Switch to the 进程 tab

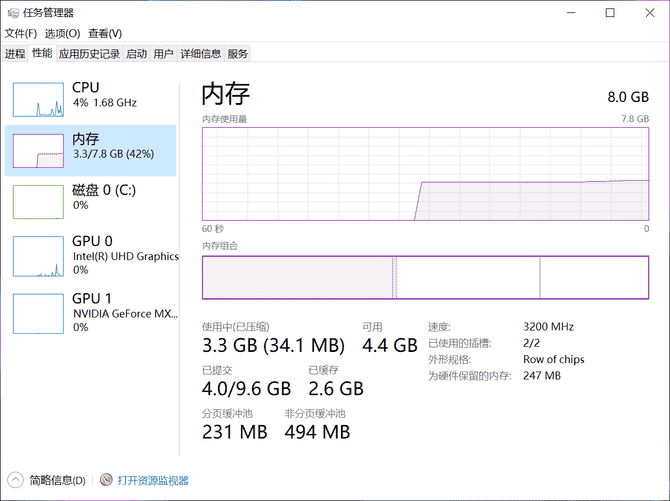(15, 54)
